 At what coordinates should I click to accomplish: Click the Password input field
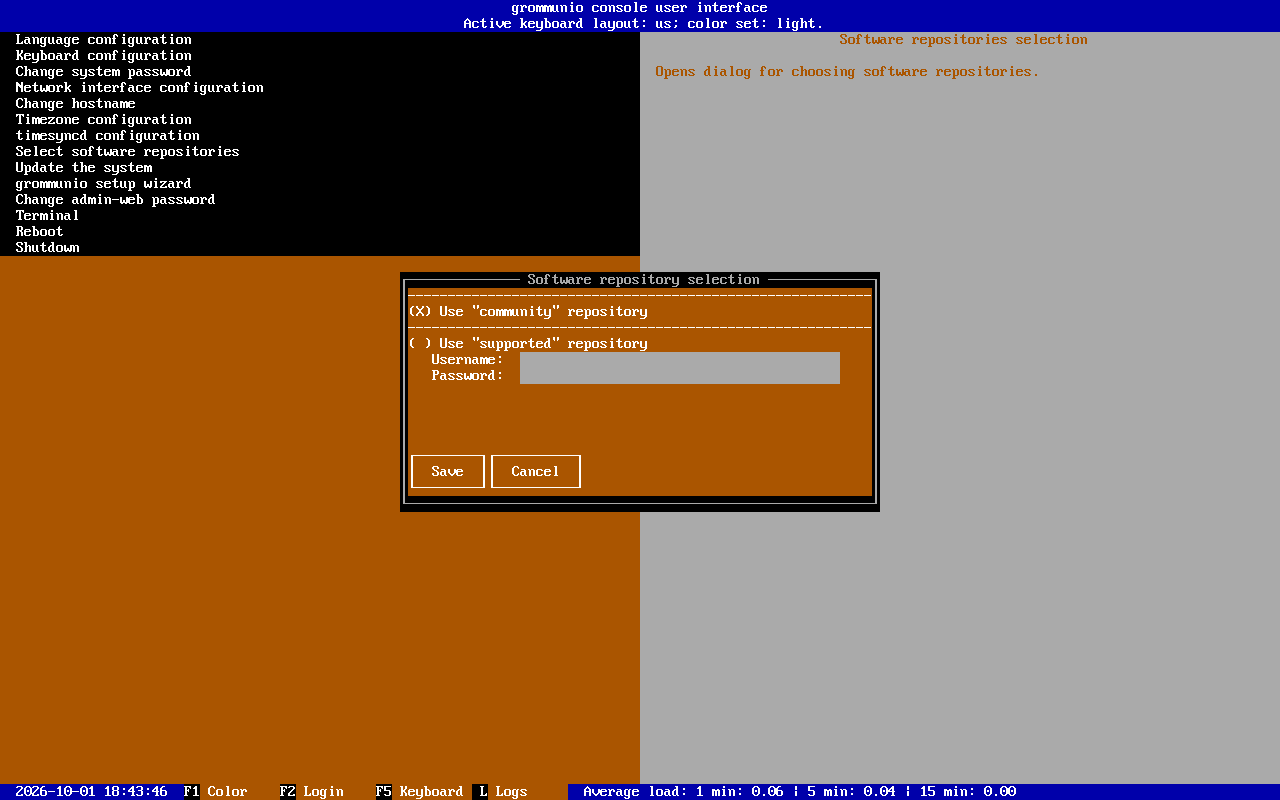680,376
